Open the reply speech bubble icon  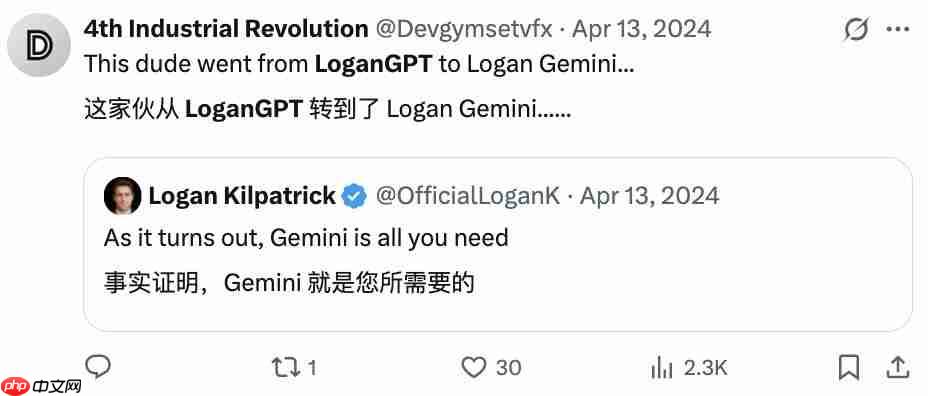98,367
